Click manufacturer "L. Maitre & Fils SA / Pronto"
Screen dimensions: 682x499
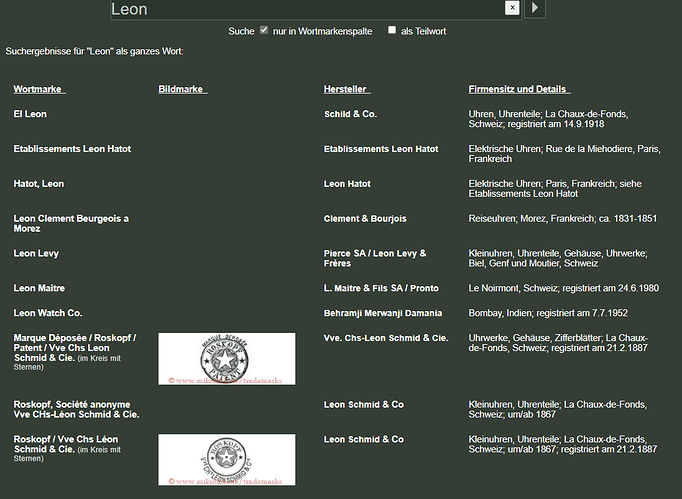[381, 288]
